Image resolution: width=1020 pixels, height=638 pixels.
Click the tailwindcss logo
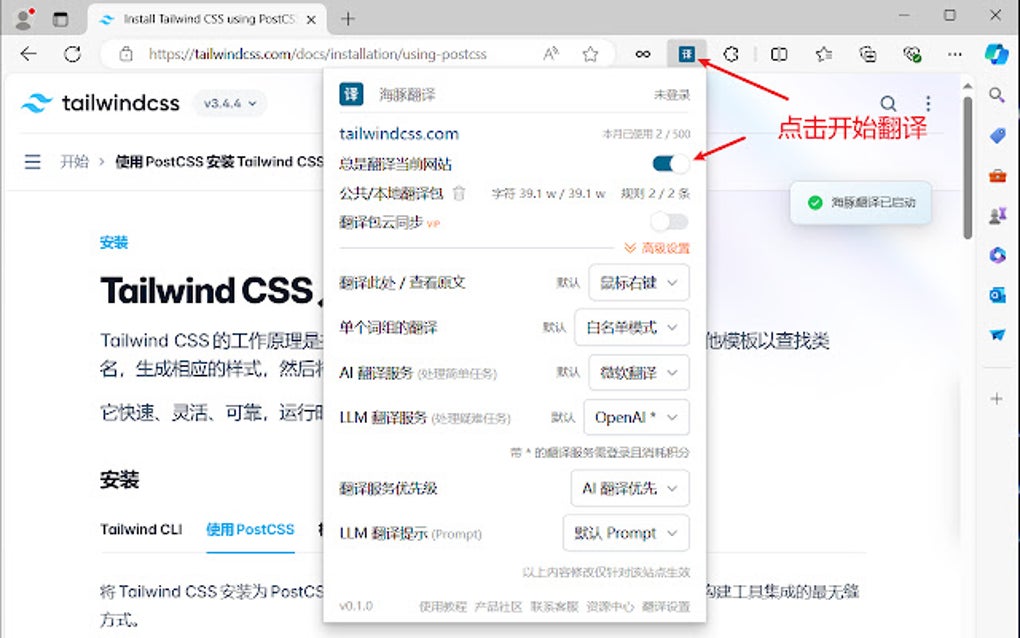100,103
